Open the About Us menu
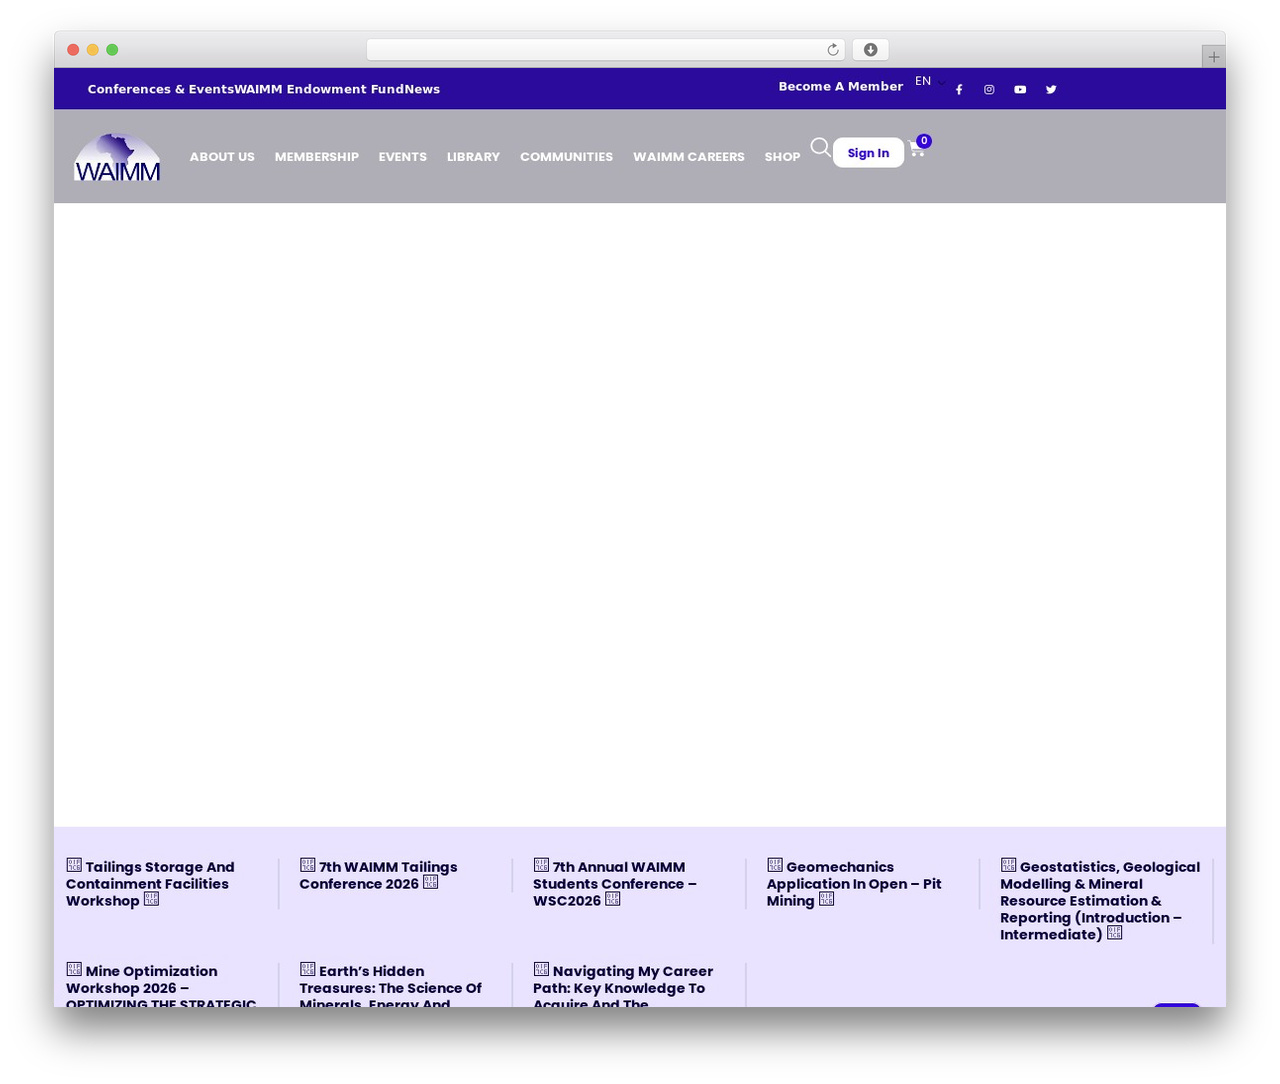The height and width of the screenshot is (1084, 1280). point(222,157)
